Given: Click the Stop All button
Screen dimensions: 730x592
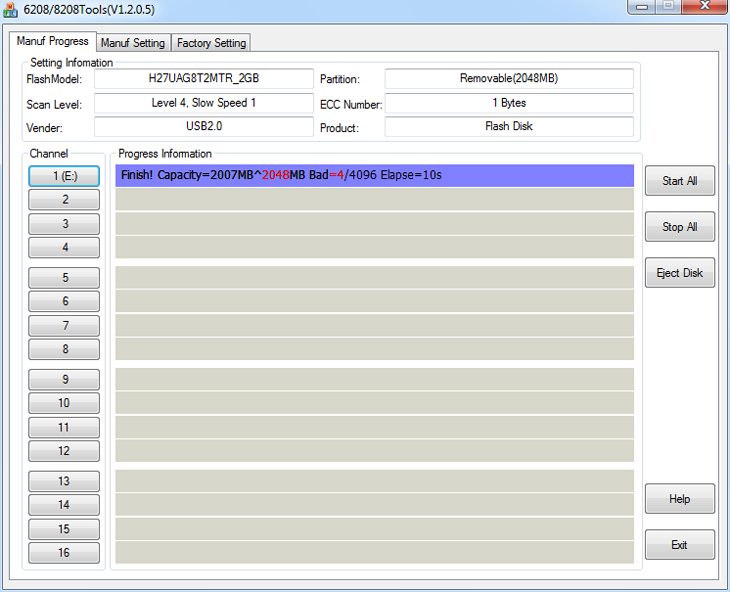Looking at the screenshot, I should click(679, 227).
